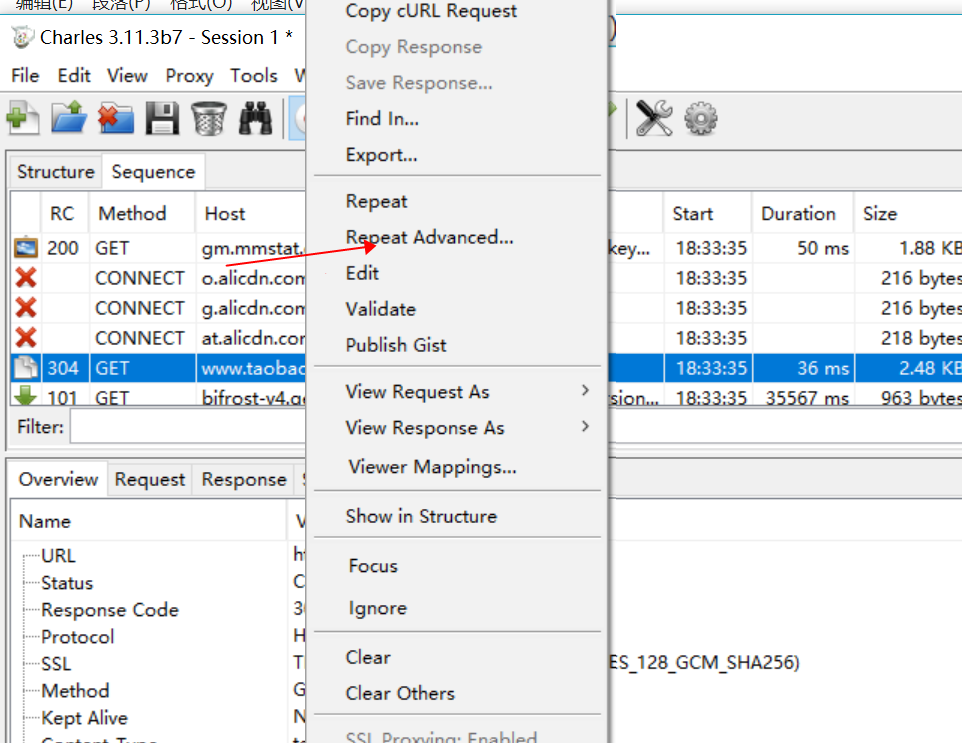This screenshot has width=962, height=743.
Task: Choose Validate from context menu
Action: click(x=380, y=309)
